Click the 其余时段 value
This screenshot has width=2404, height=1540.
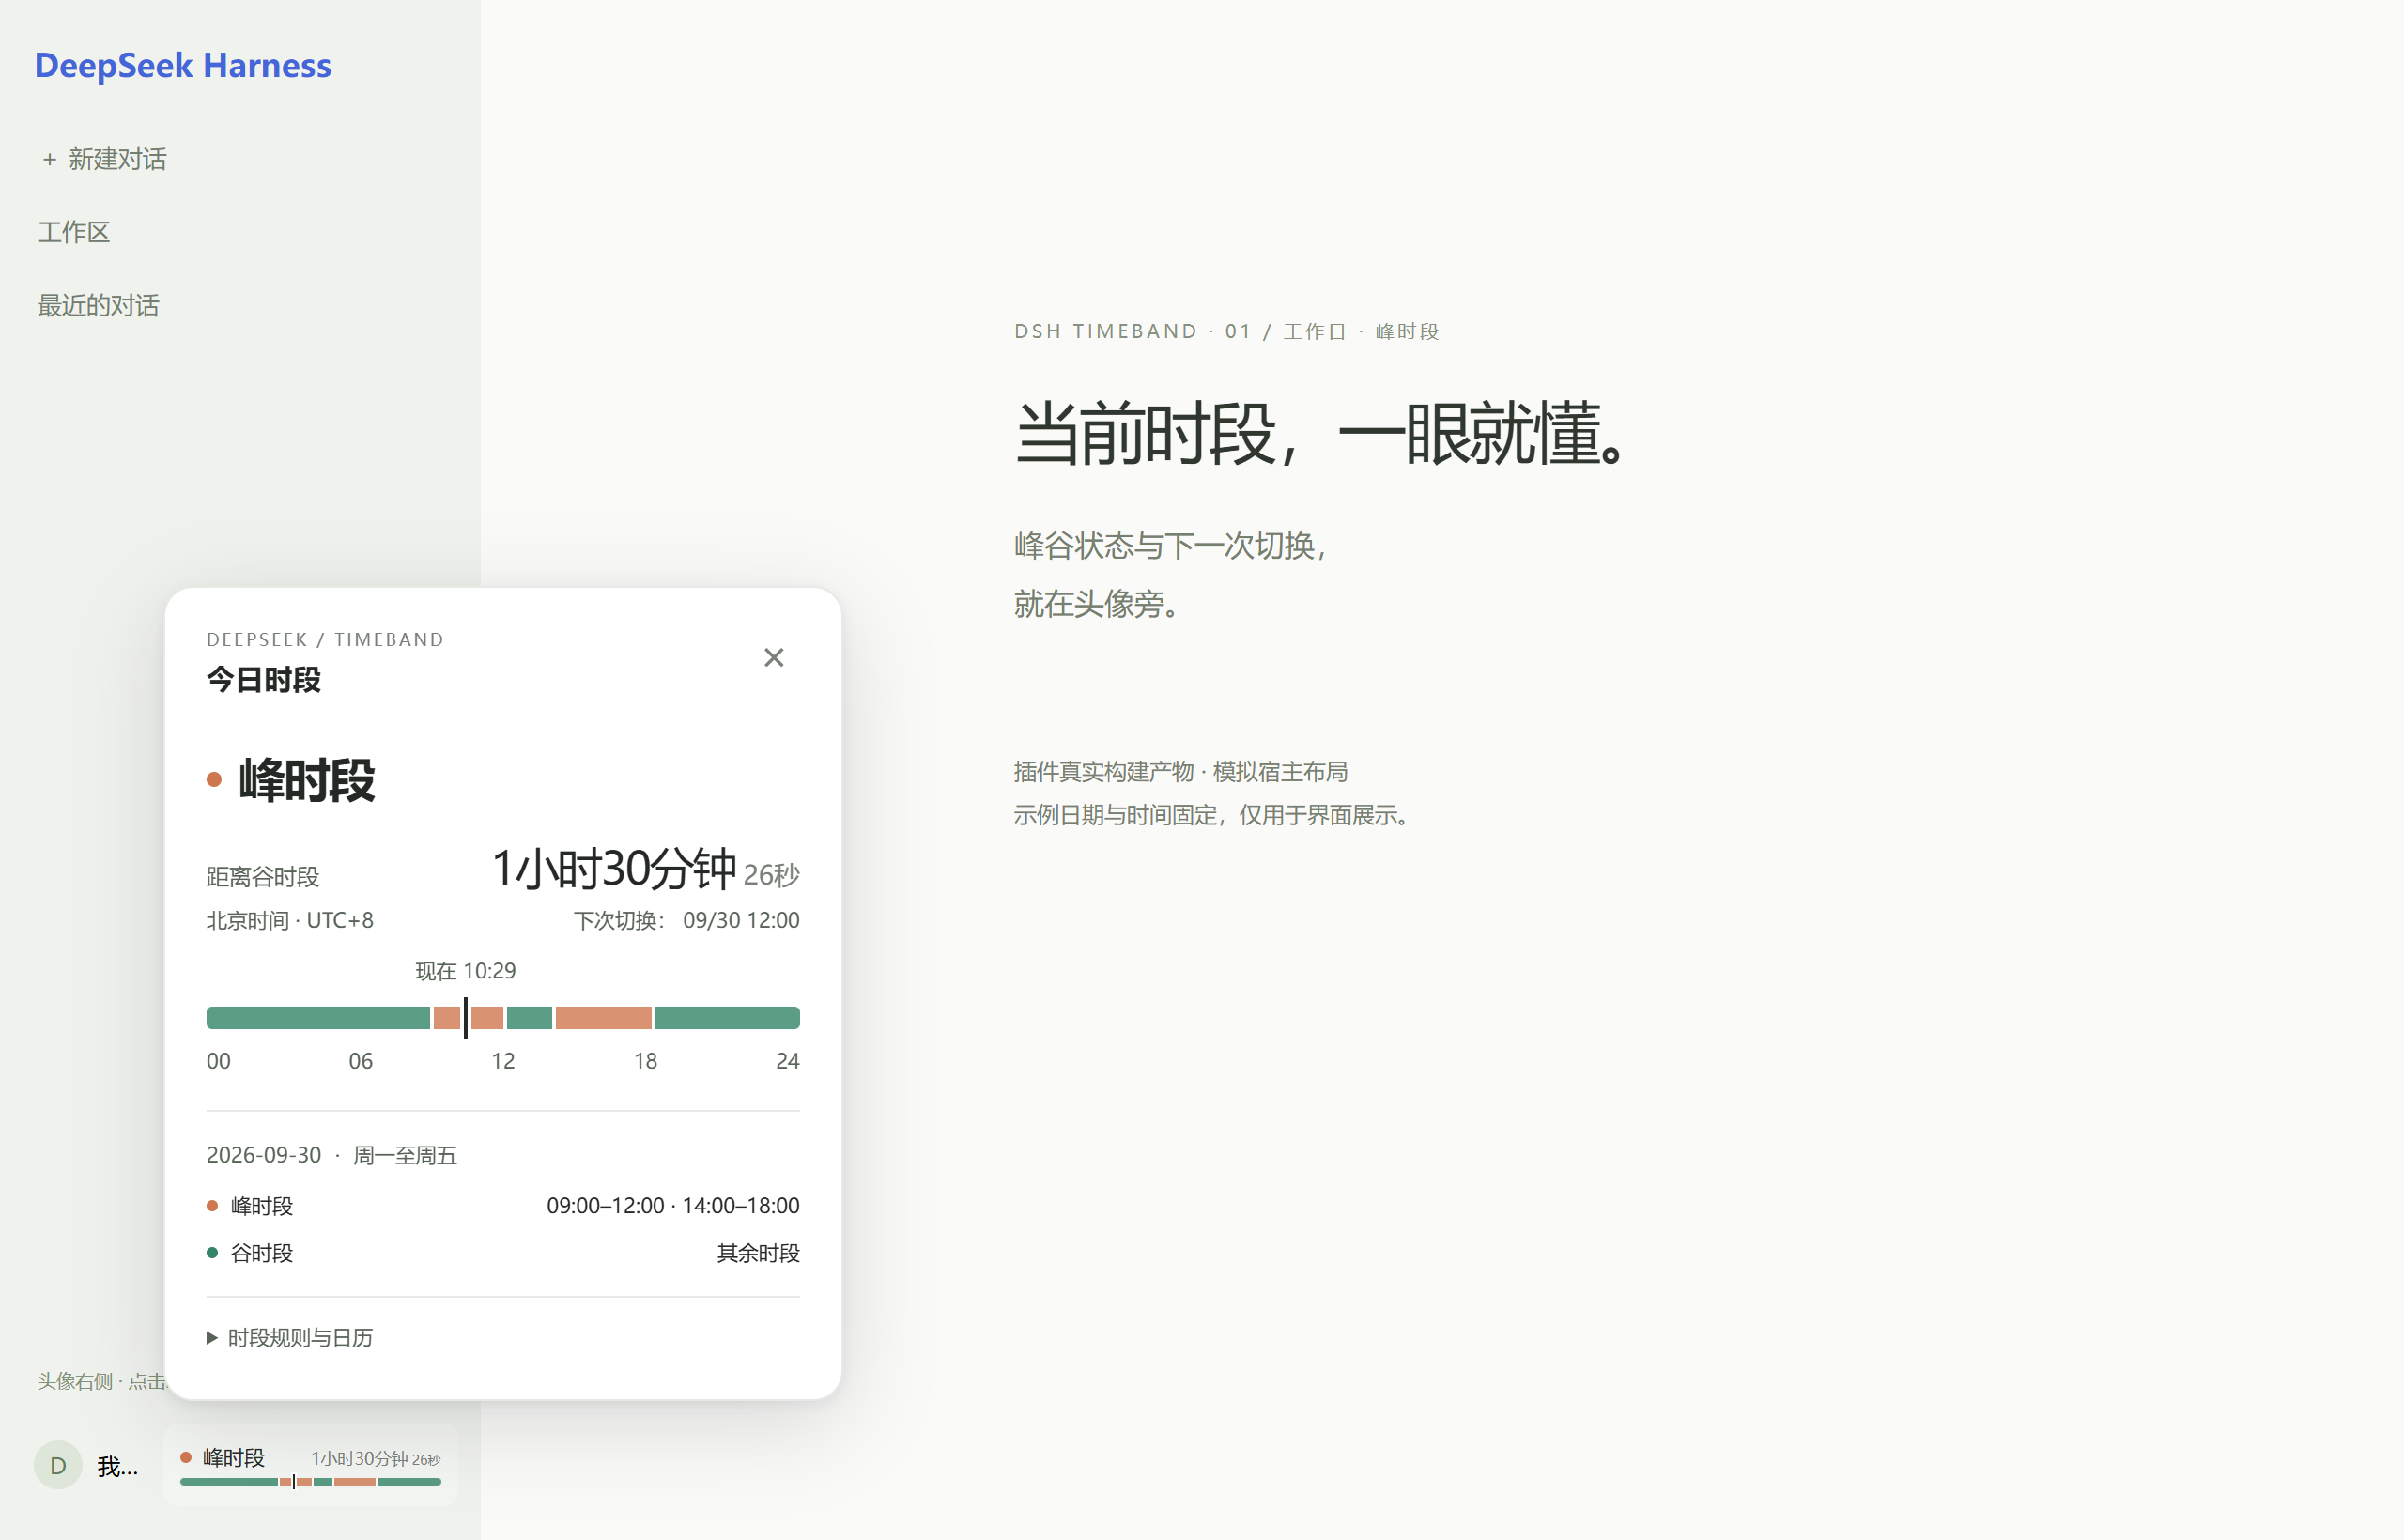758,1253
